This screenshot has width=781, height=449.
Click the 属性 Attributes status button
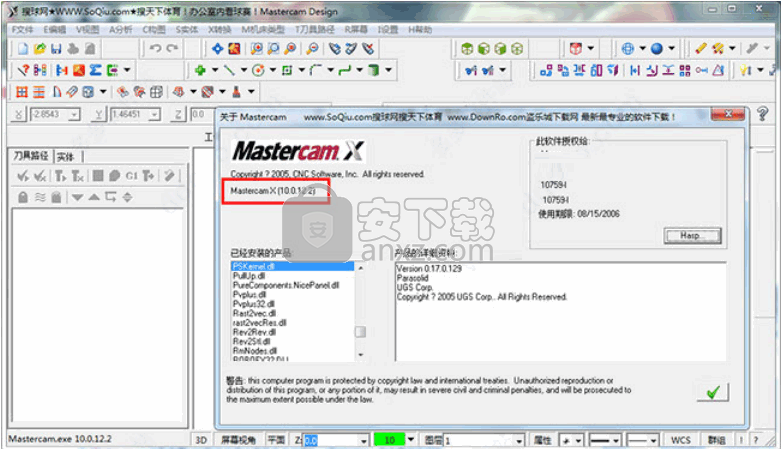[542, 440]
